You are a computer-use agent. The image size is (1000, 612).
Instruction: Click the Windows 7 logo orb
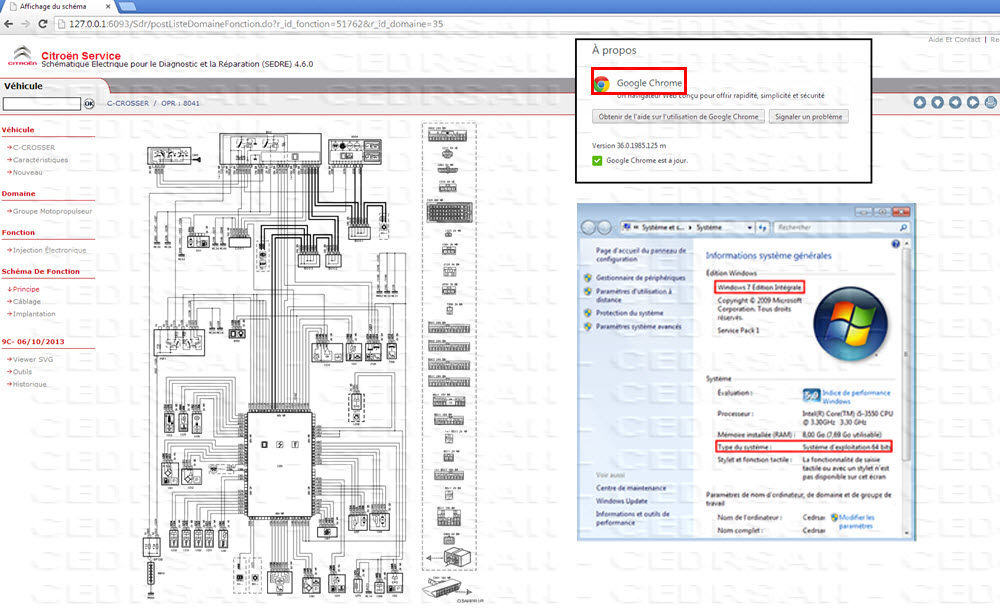coord(850,324)
